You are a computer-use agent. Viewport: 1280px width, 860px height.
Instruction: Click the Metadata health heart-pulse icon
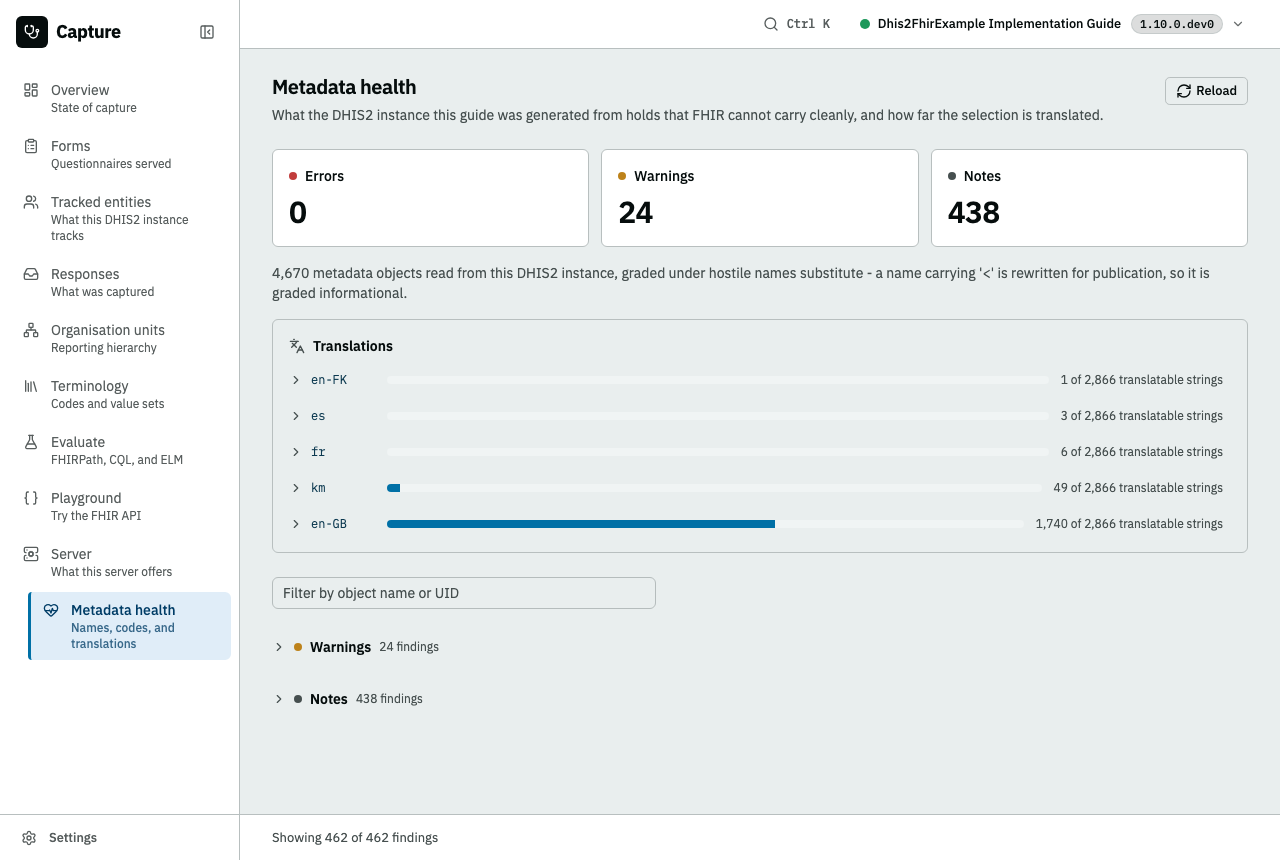(x=51, y=610)
